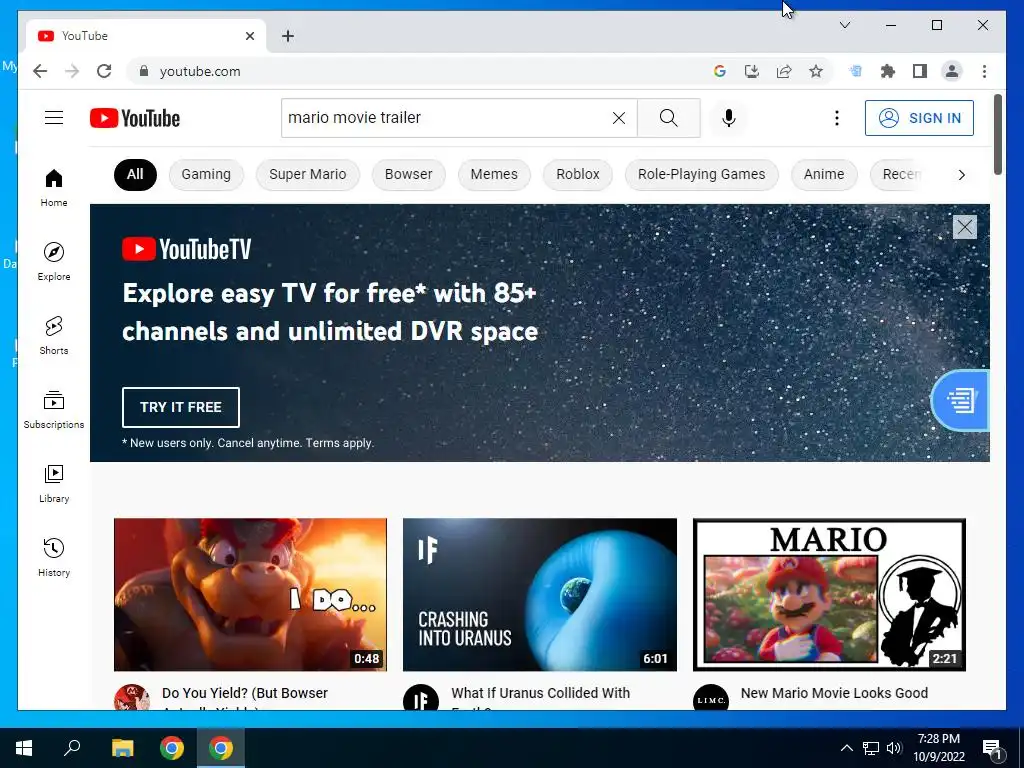Click TRY IT FREE on the banner
This screenshot has height=768, width=1024.
click(180, 407)
